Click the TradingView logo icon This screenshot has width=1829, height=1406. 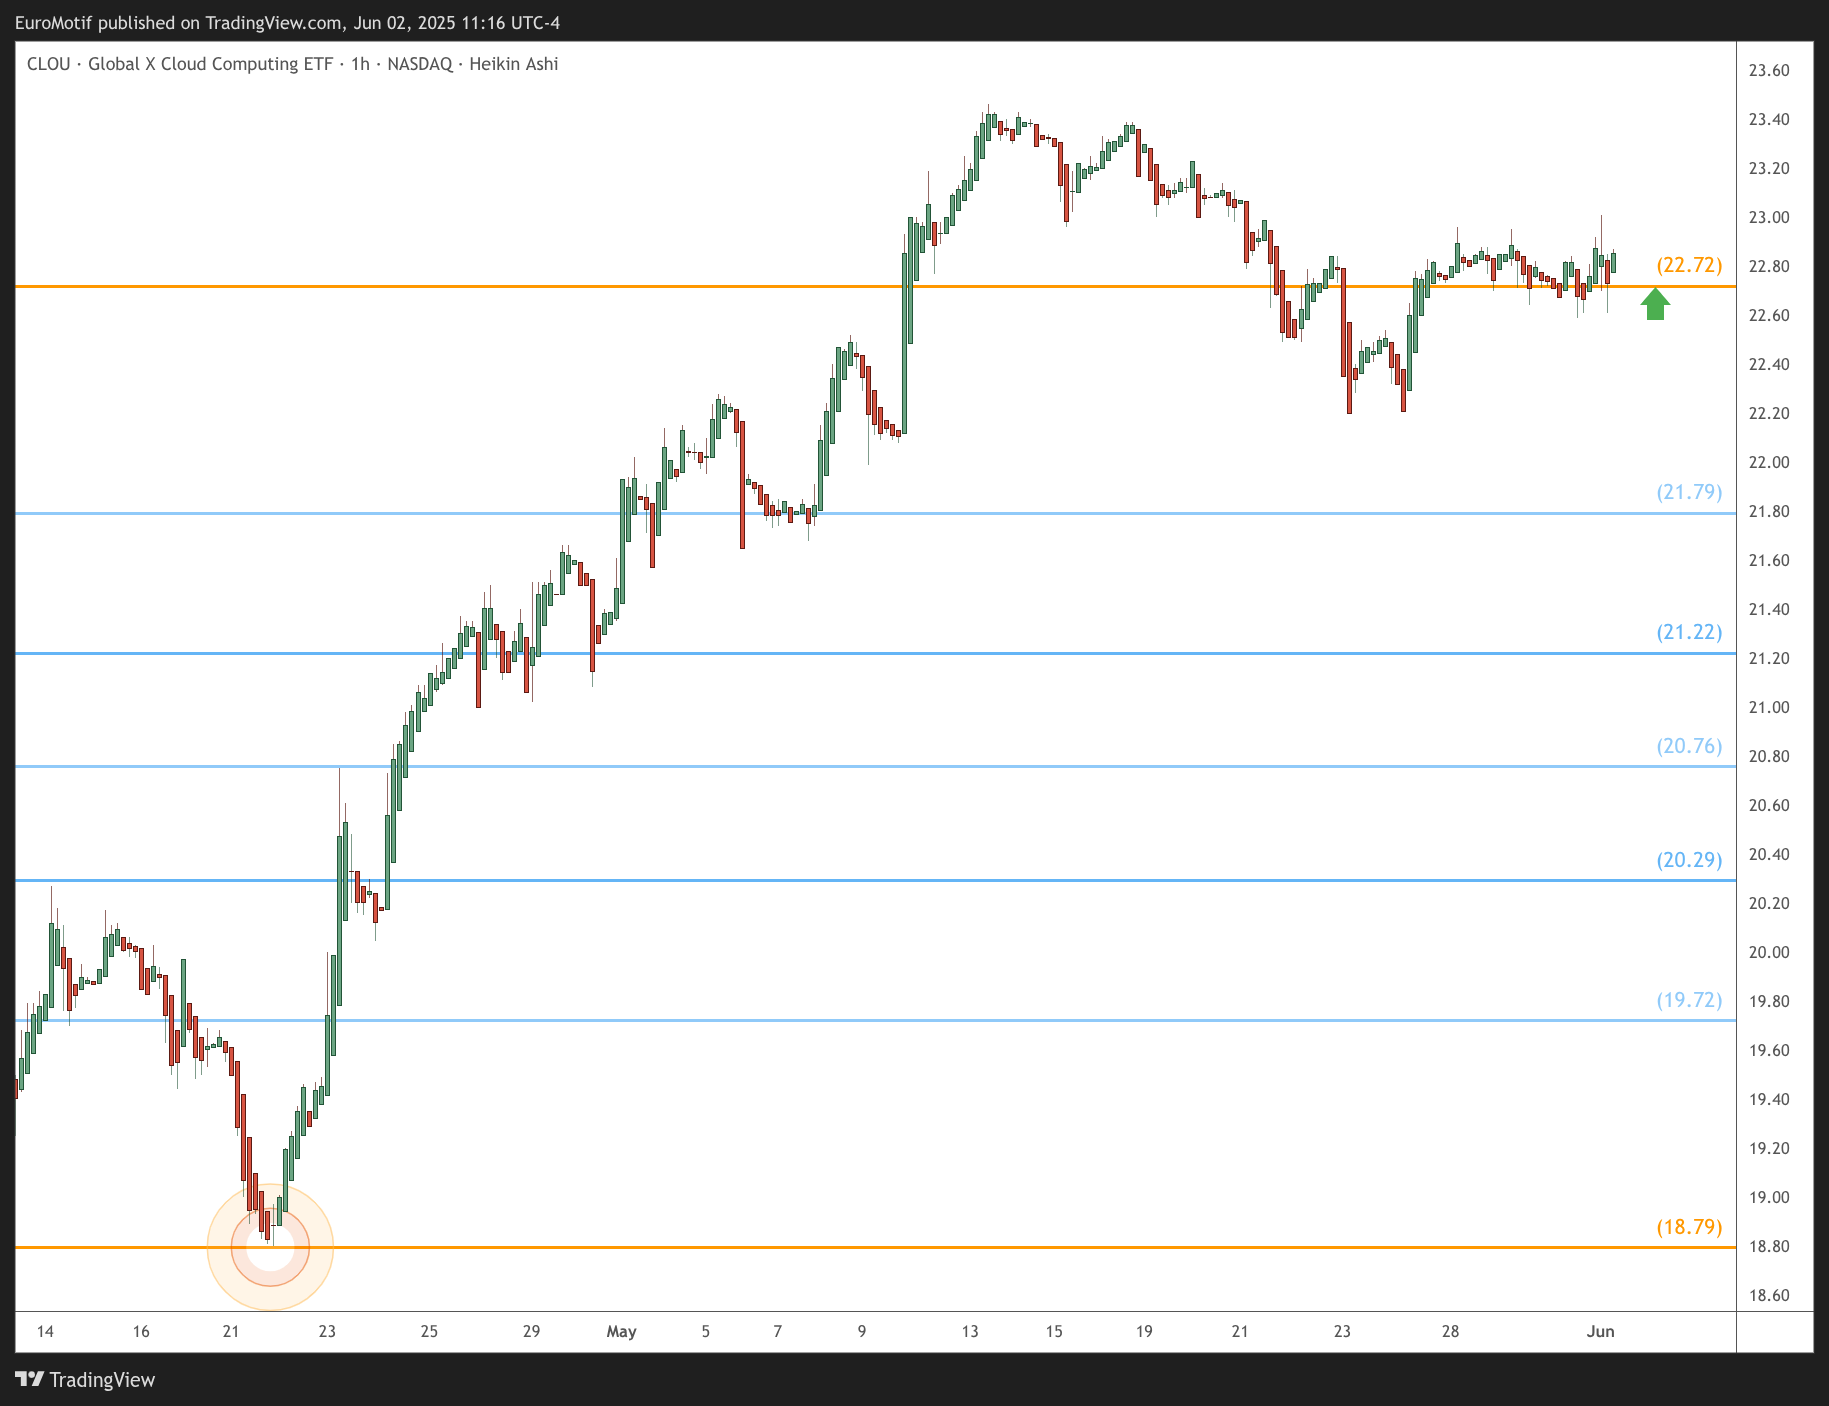30,1379
